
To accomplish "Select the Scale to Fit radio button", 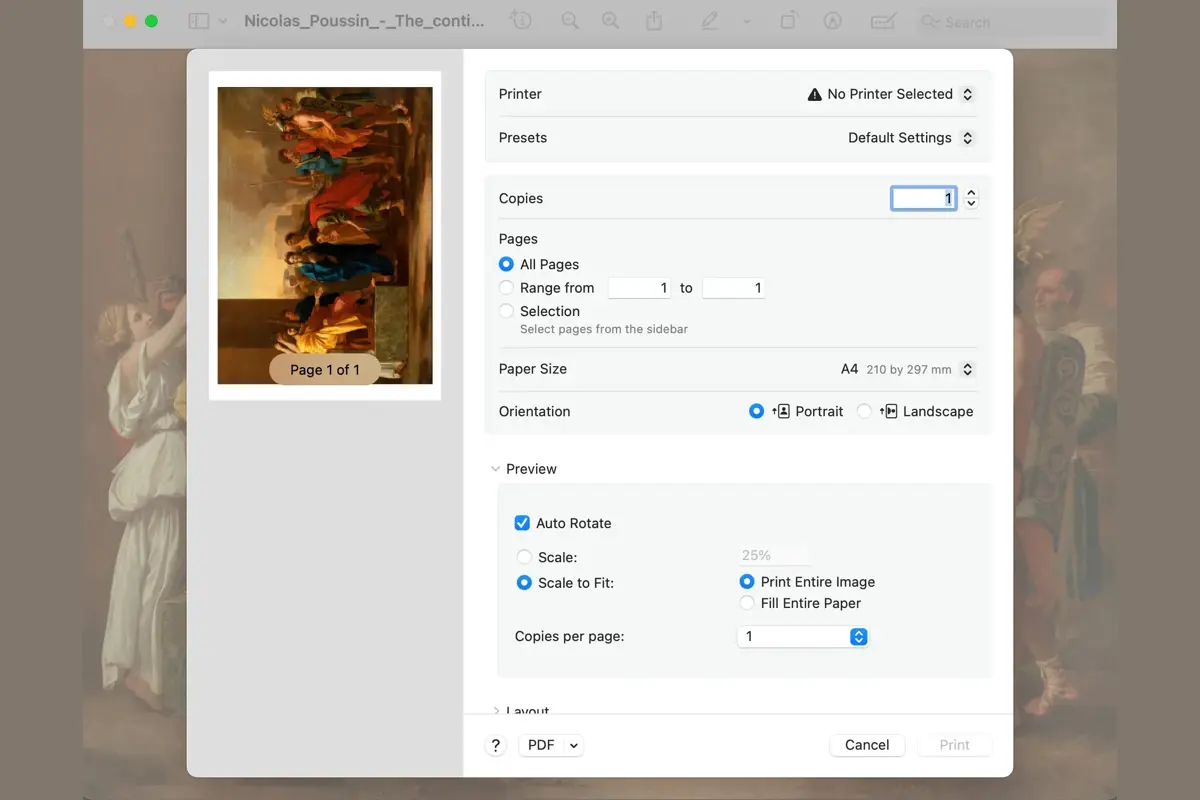I will tap(524, 583).
